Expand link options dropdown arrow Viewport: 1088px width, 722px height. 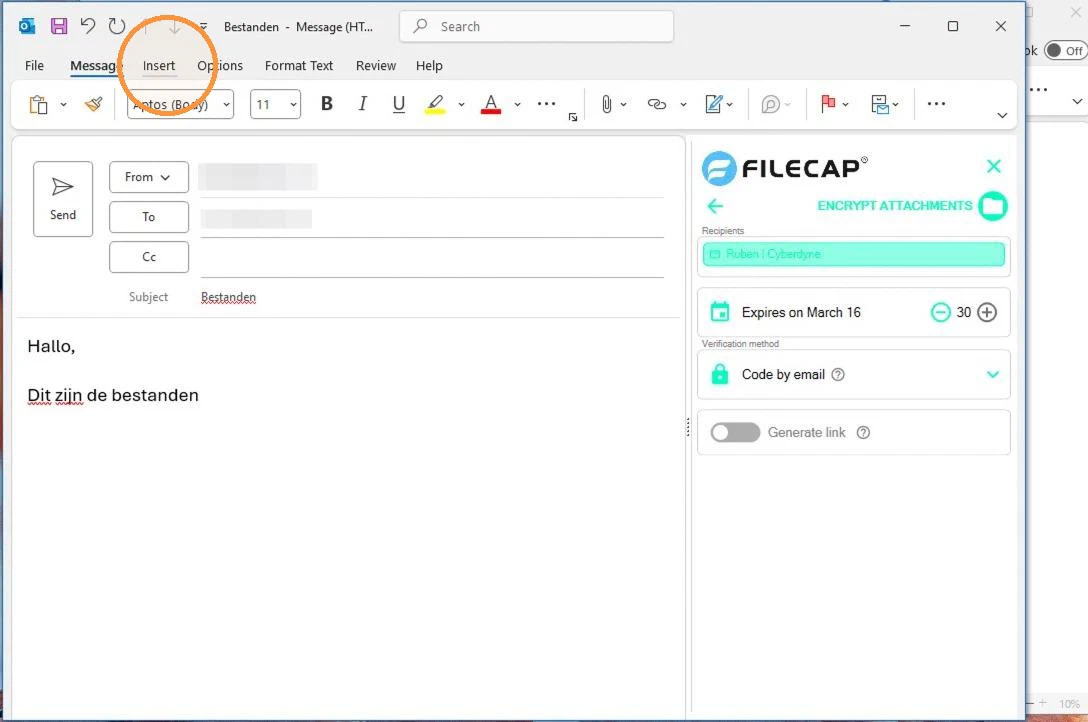point(683,105)
